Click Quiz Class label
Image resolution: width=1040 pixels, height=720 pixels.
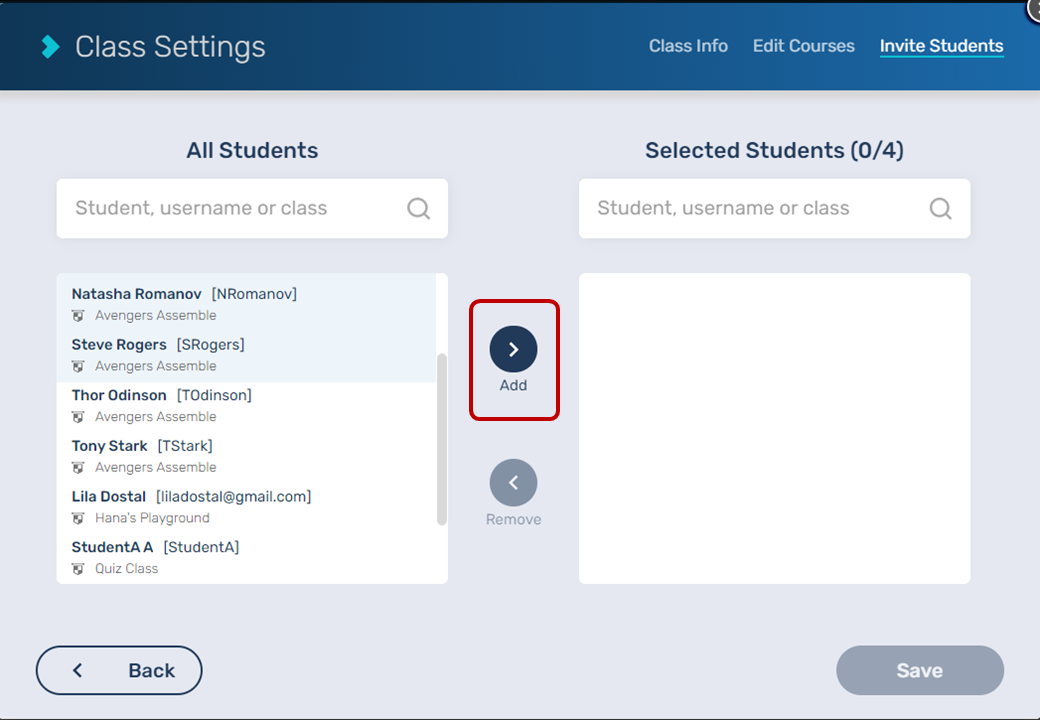(126, 569)
